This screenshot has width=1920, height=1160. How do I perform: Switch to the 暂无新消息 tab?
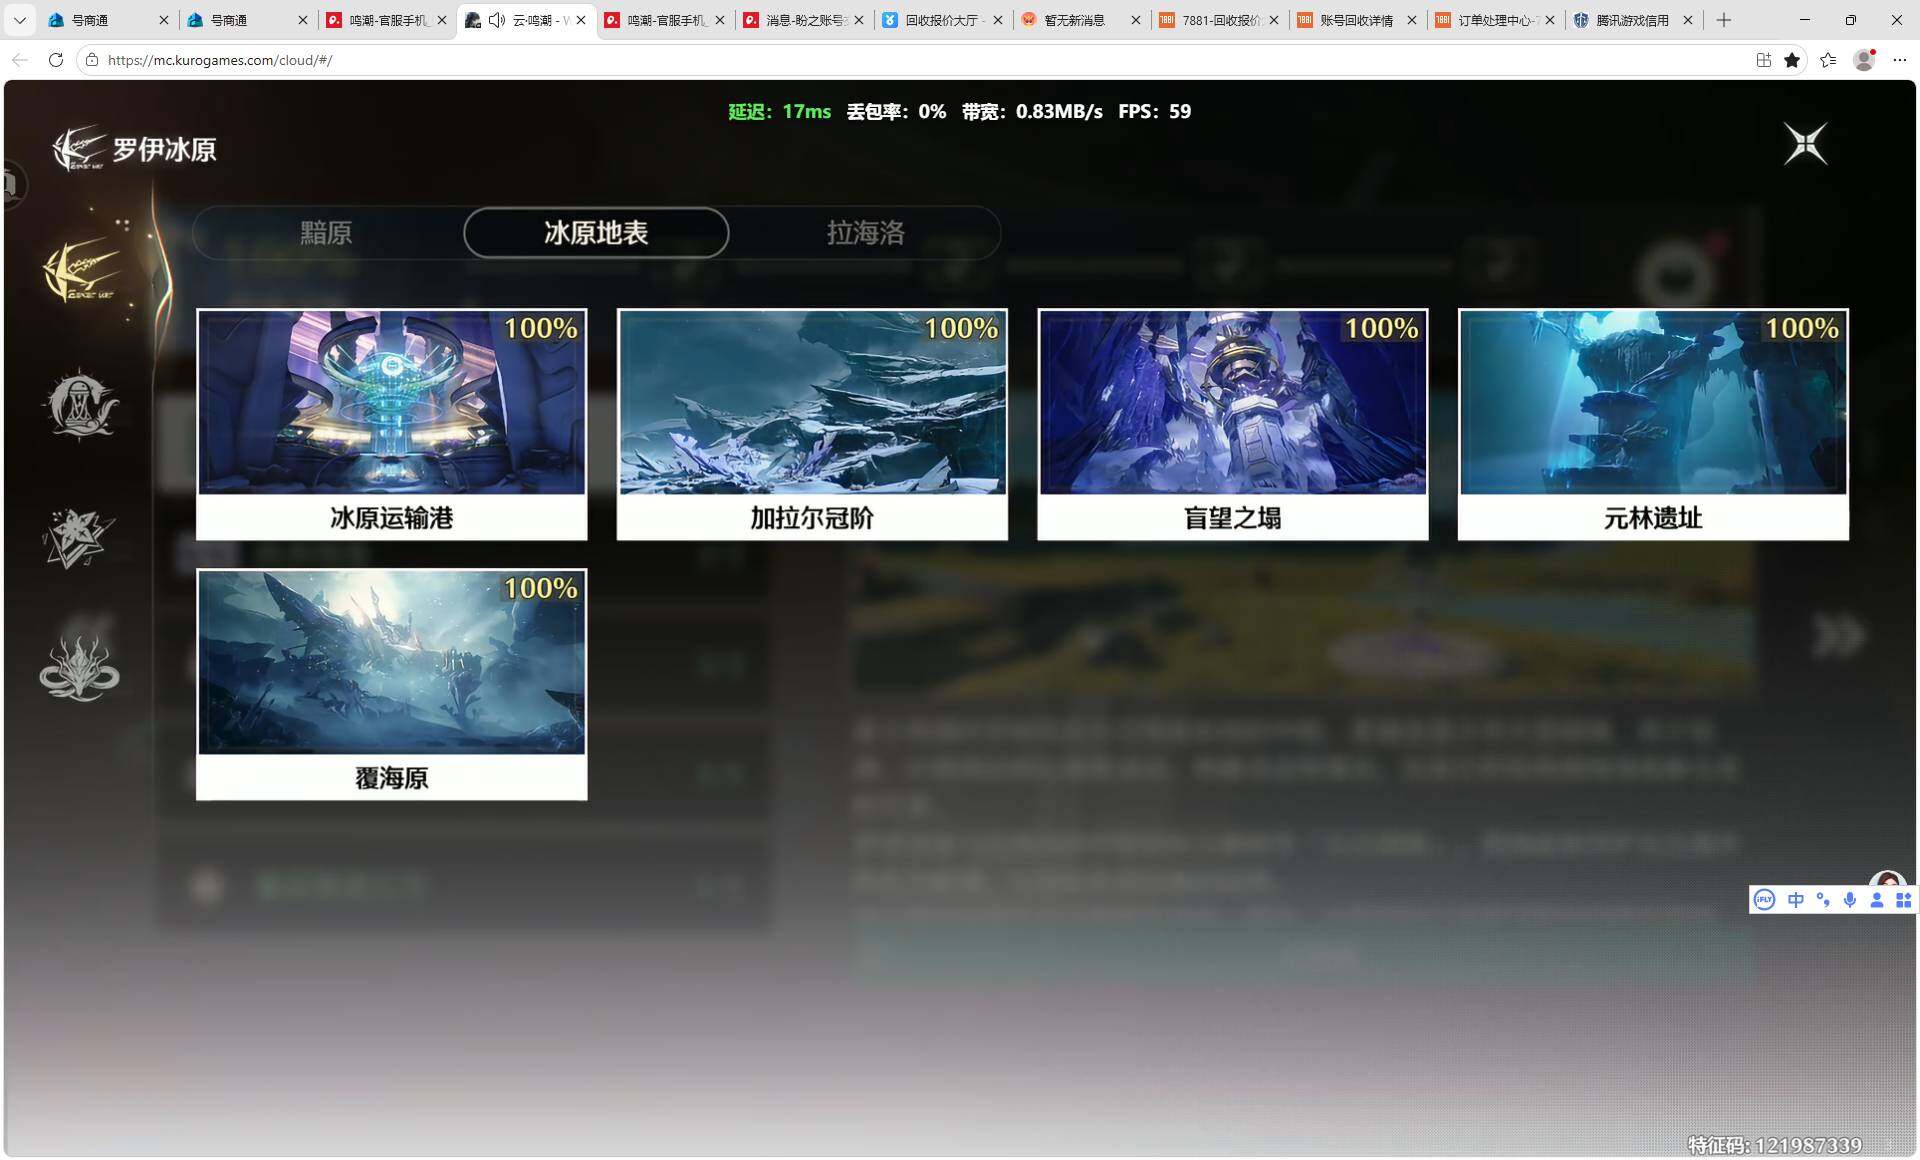pos(1080,20)
